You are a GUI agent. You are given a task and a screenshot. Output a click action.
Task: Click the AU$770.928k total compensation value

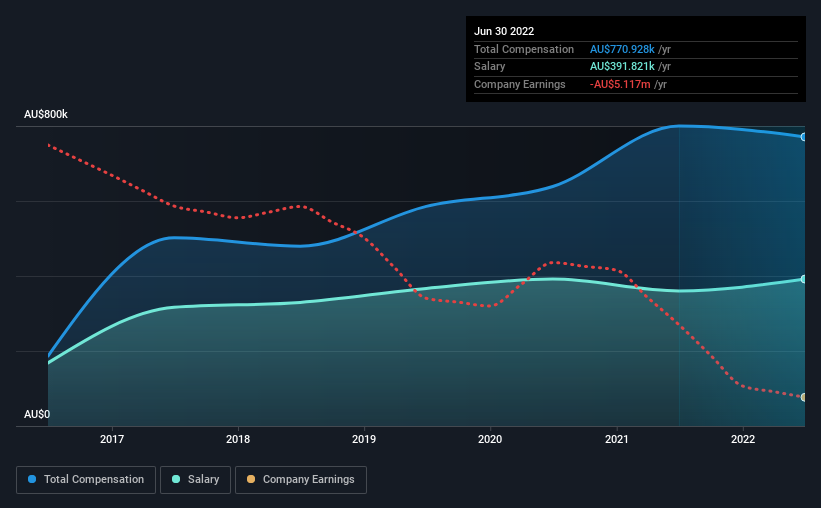[622, 49]
